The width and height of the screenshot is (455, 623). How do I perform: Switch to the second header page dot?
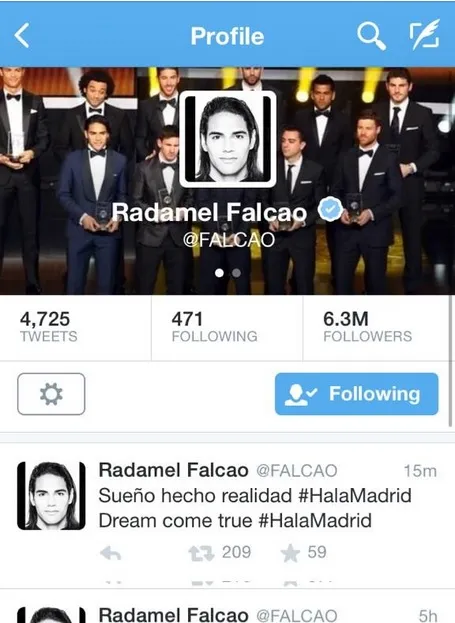236,273
